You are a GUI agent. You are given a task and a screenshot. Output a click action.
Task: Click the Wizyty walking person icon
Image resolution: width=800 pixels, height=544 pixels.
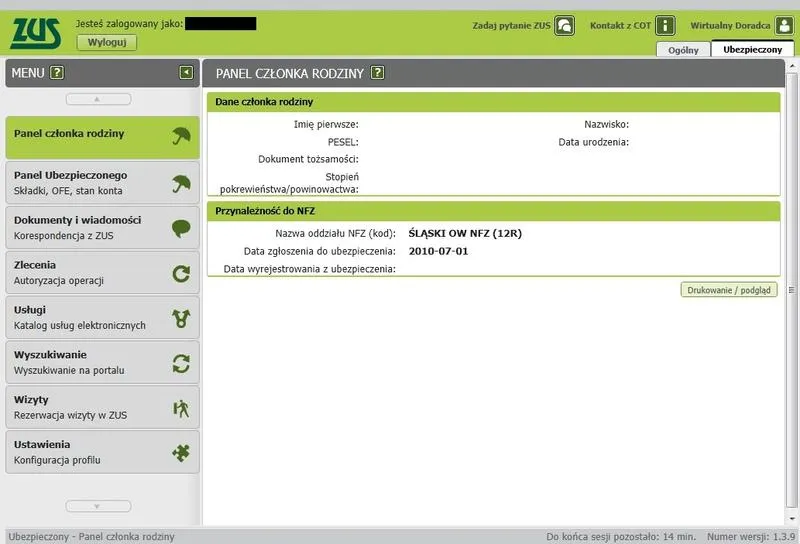[181, 407]
